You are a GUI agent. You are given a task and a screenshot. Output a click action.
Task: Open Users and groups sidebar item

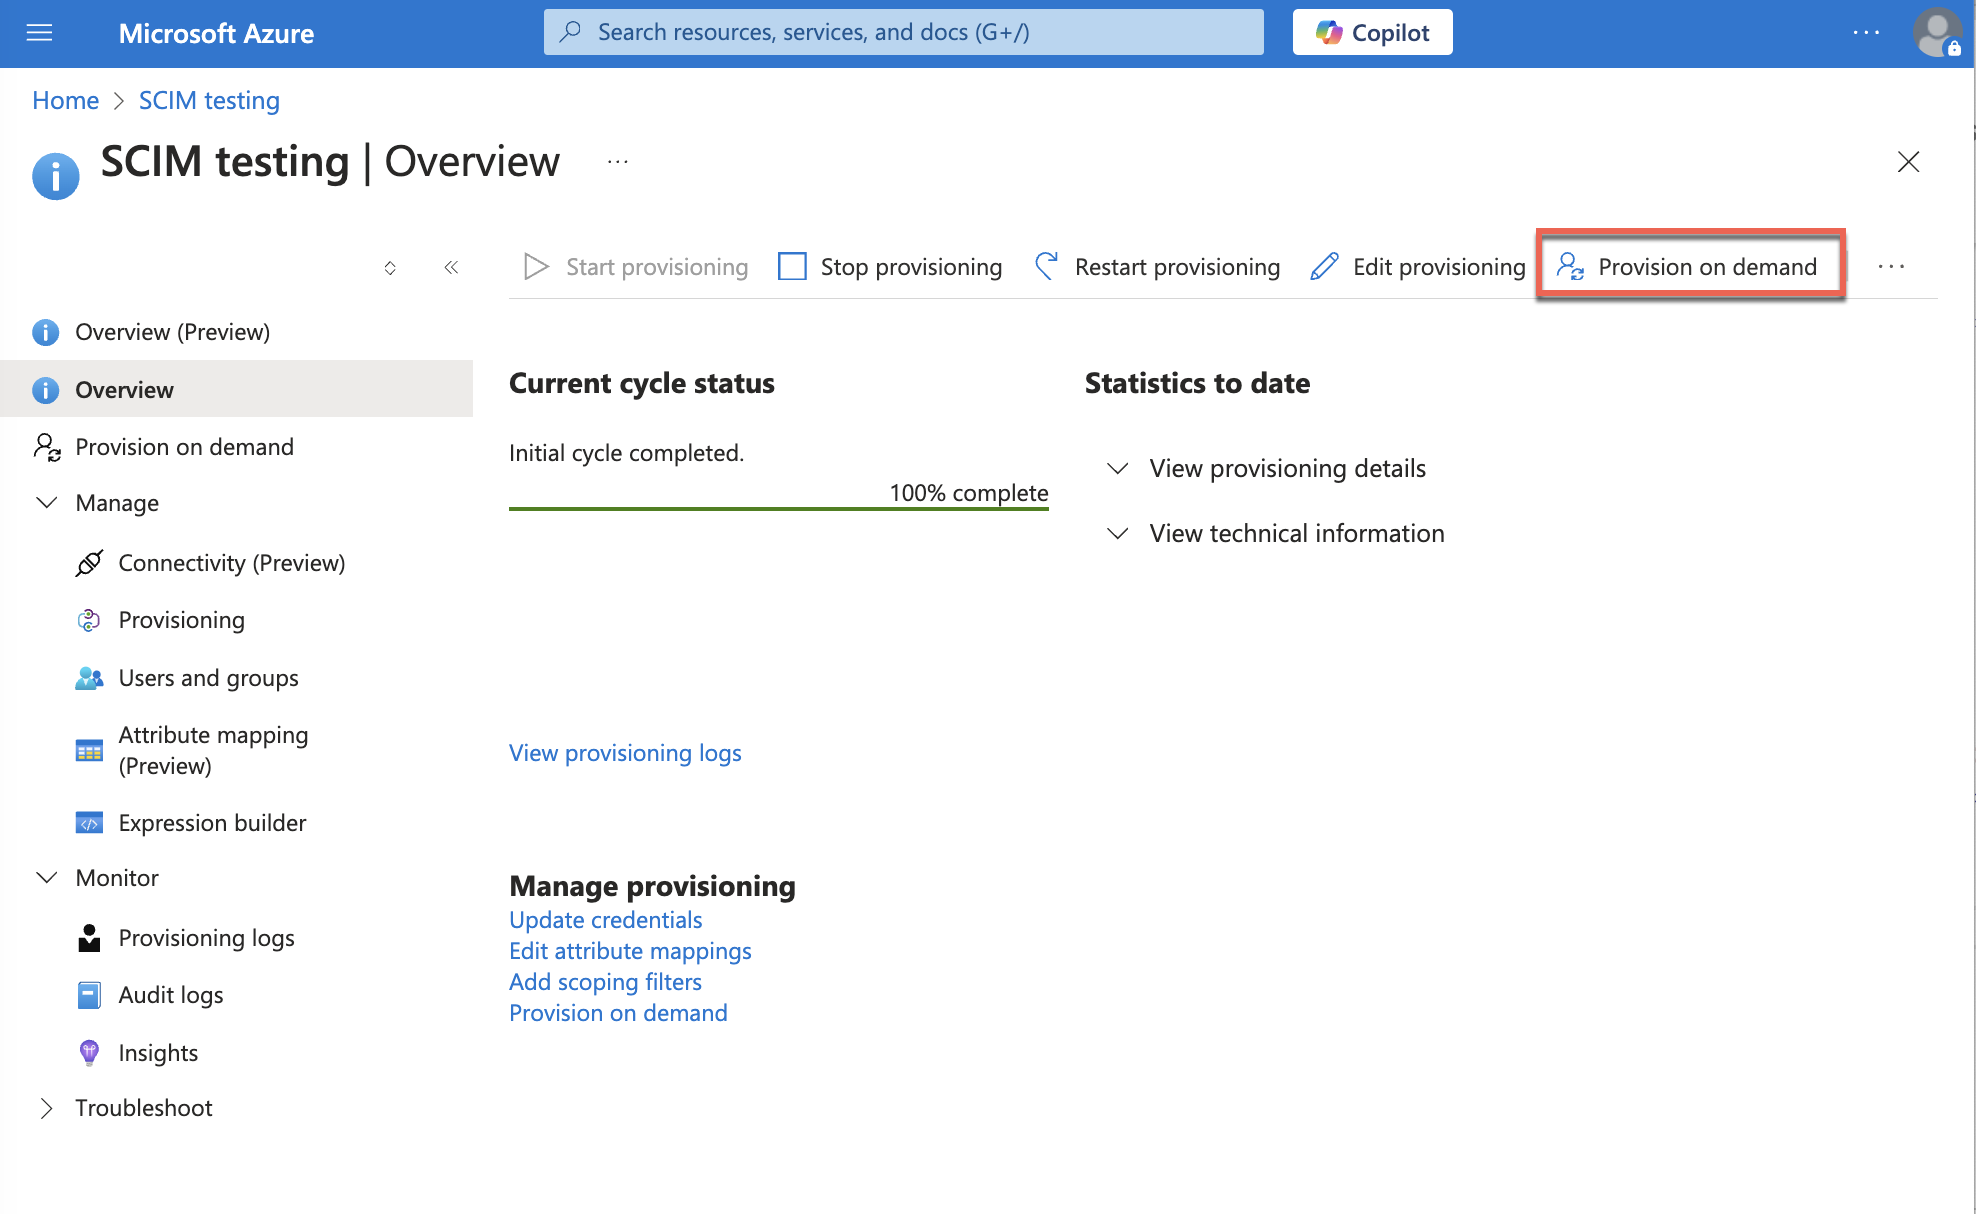point(208,678)
